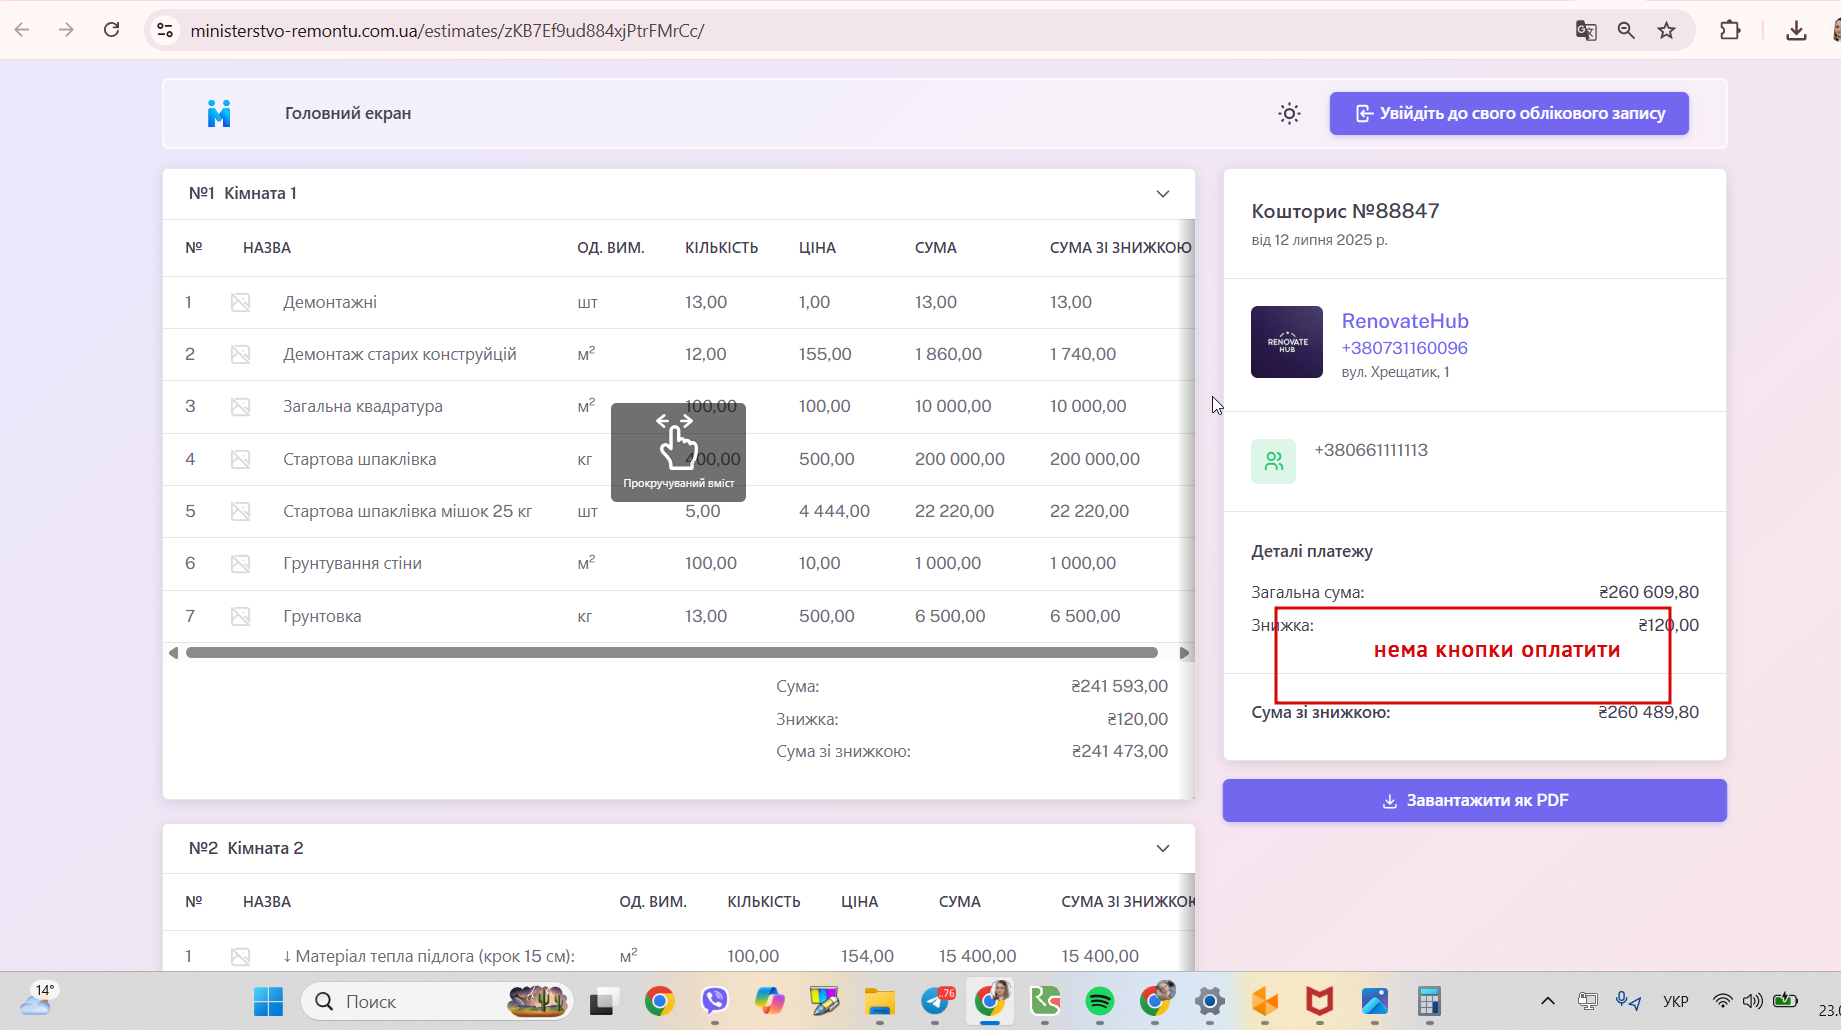The height and width of the screenshot is (1030, 1841).
Task: Click the address вул. Хрещатик, 1
Action: (1395, 372)
